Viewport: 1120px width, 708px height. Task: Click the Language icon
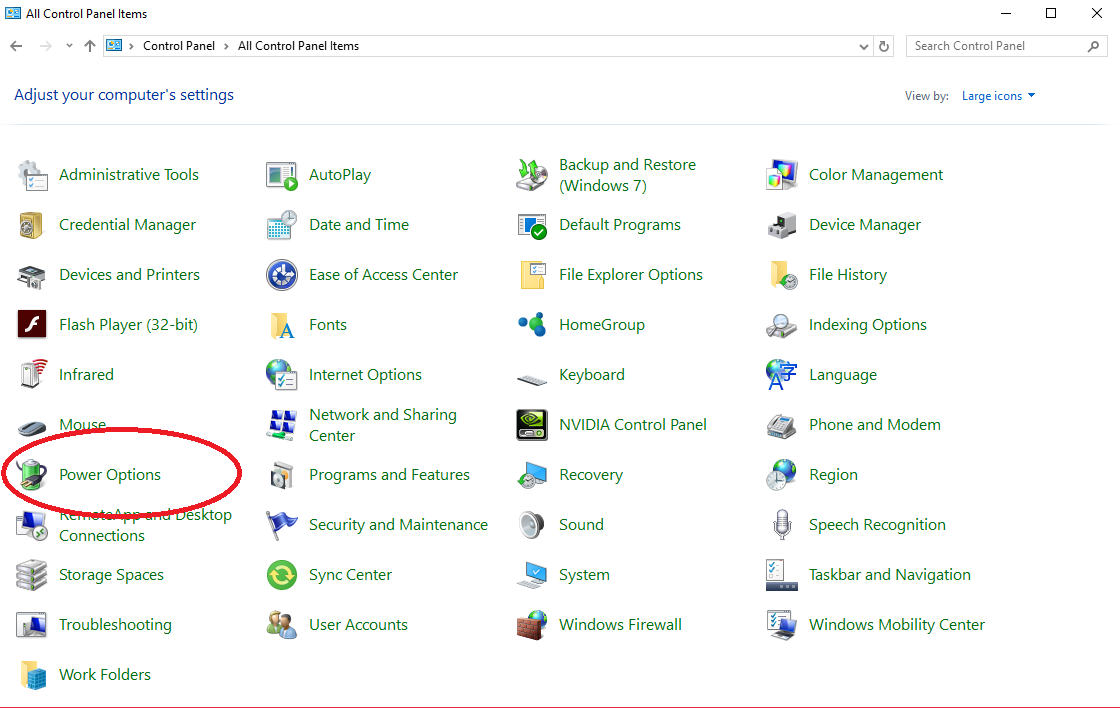coord(781,375)
